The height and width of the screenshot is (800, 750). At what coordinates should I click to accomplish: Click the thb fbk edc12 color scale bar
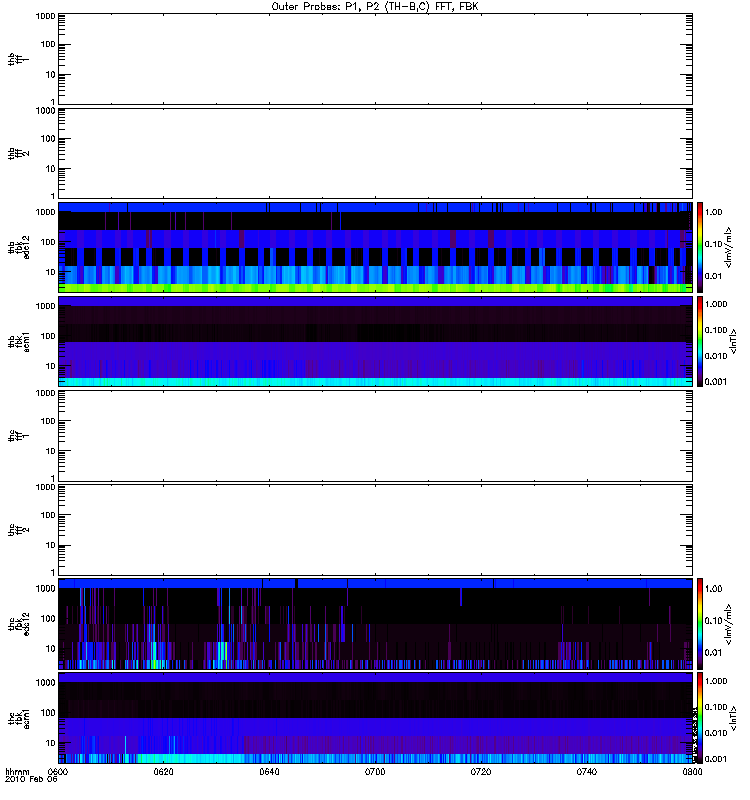700,247
